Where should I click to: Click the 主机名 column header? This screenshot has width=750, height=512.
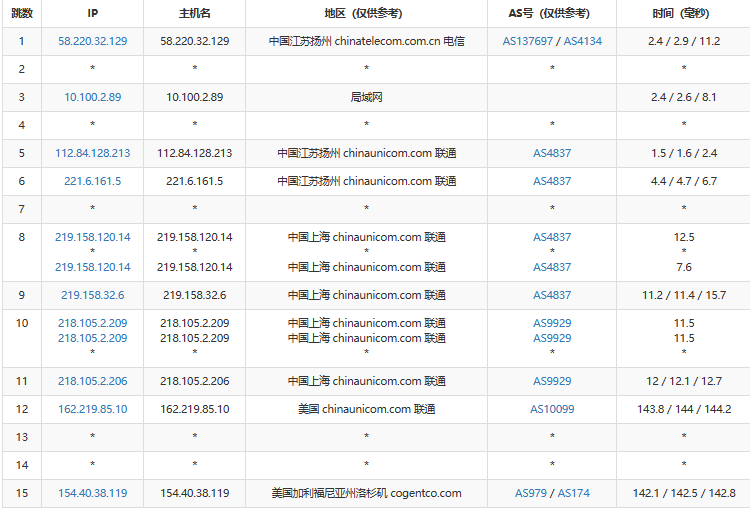point(195,13)
